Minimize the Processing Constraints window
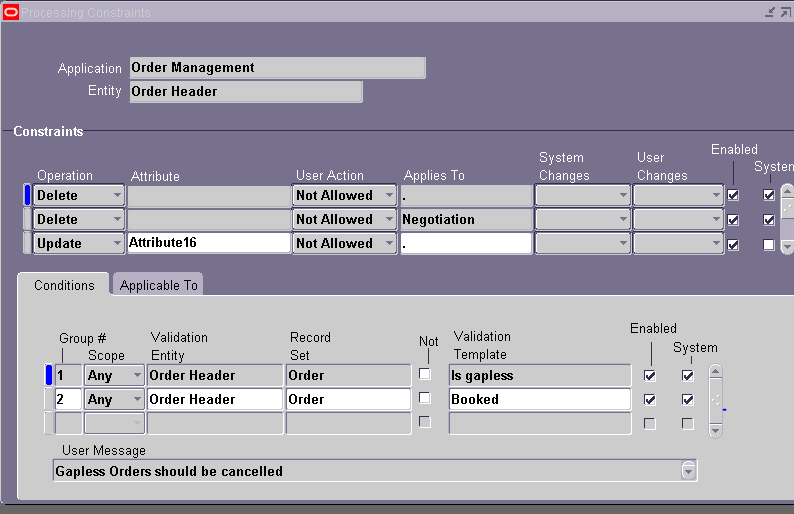 click(x=770, y=12)
